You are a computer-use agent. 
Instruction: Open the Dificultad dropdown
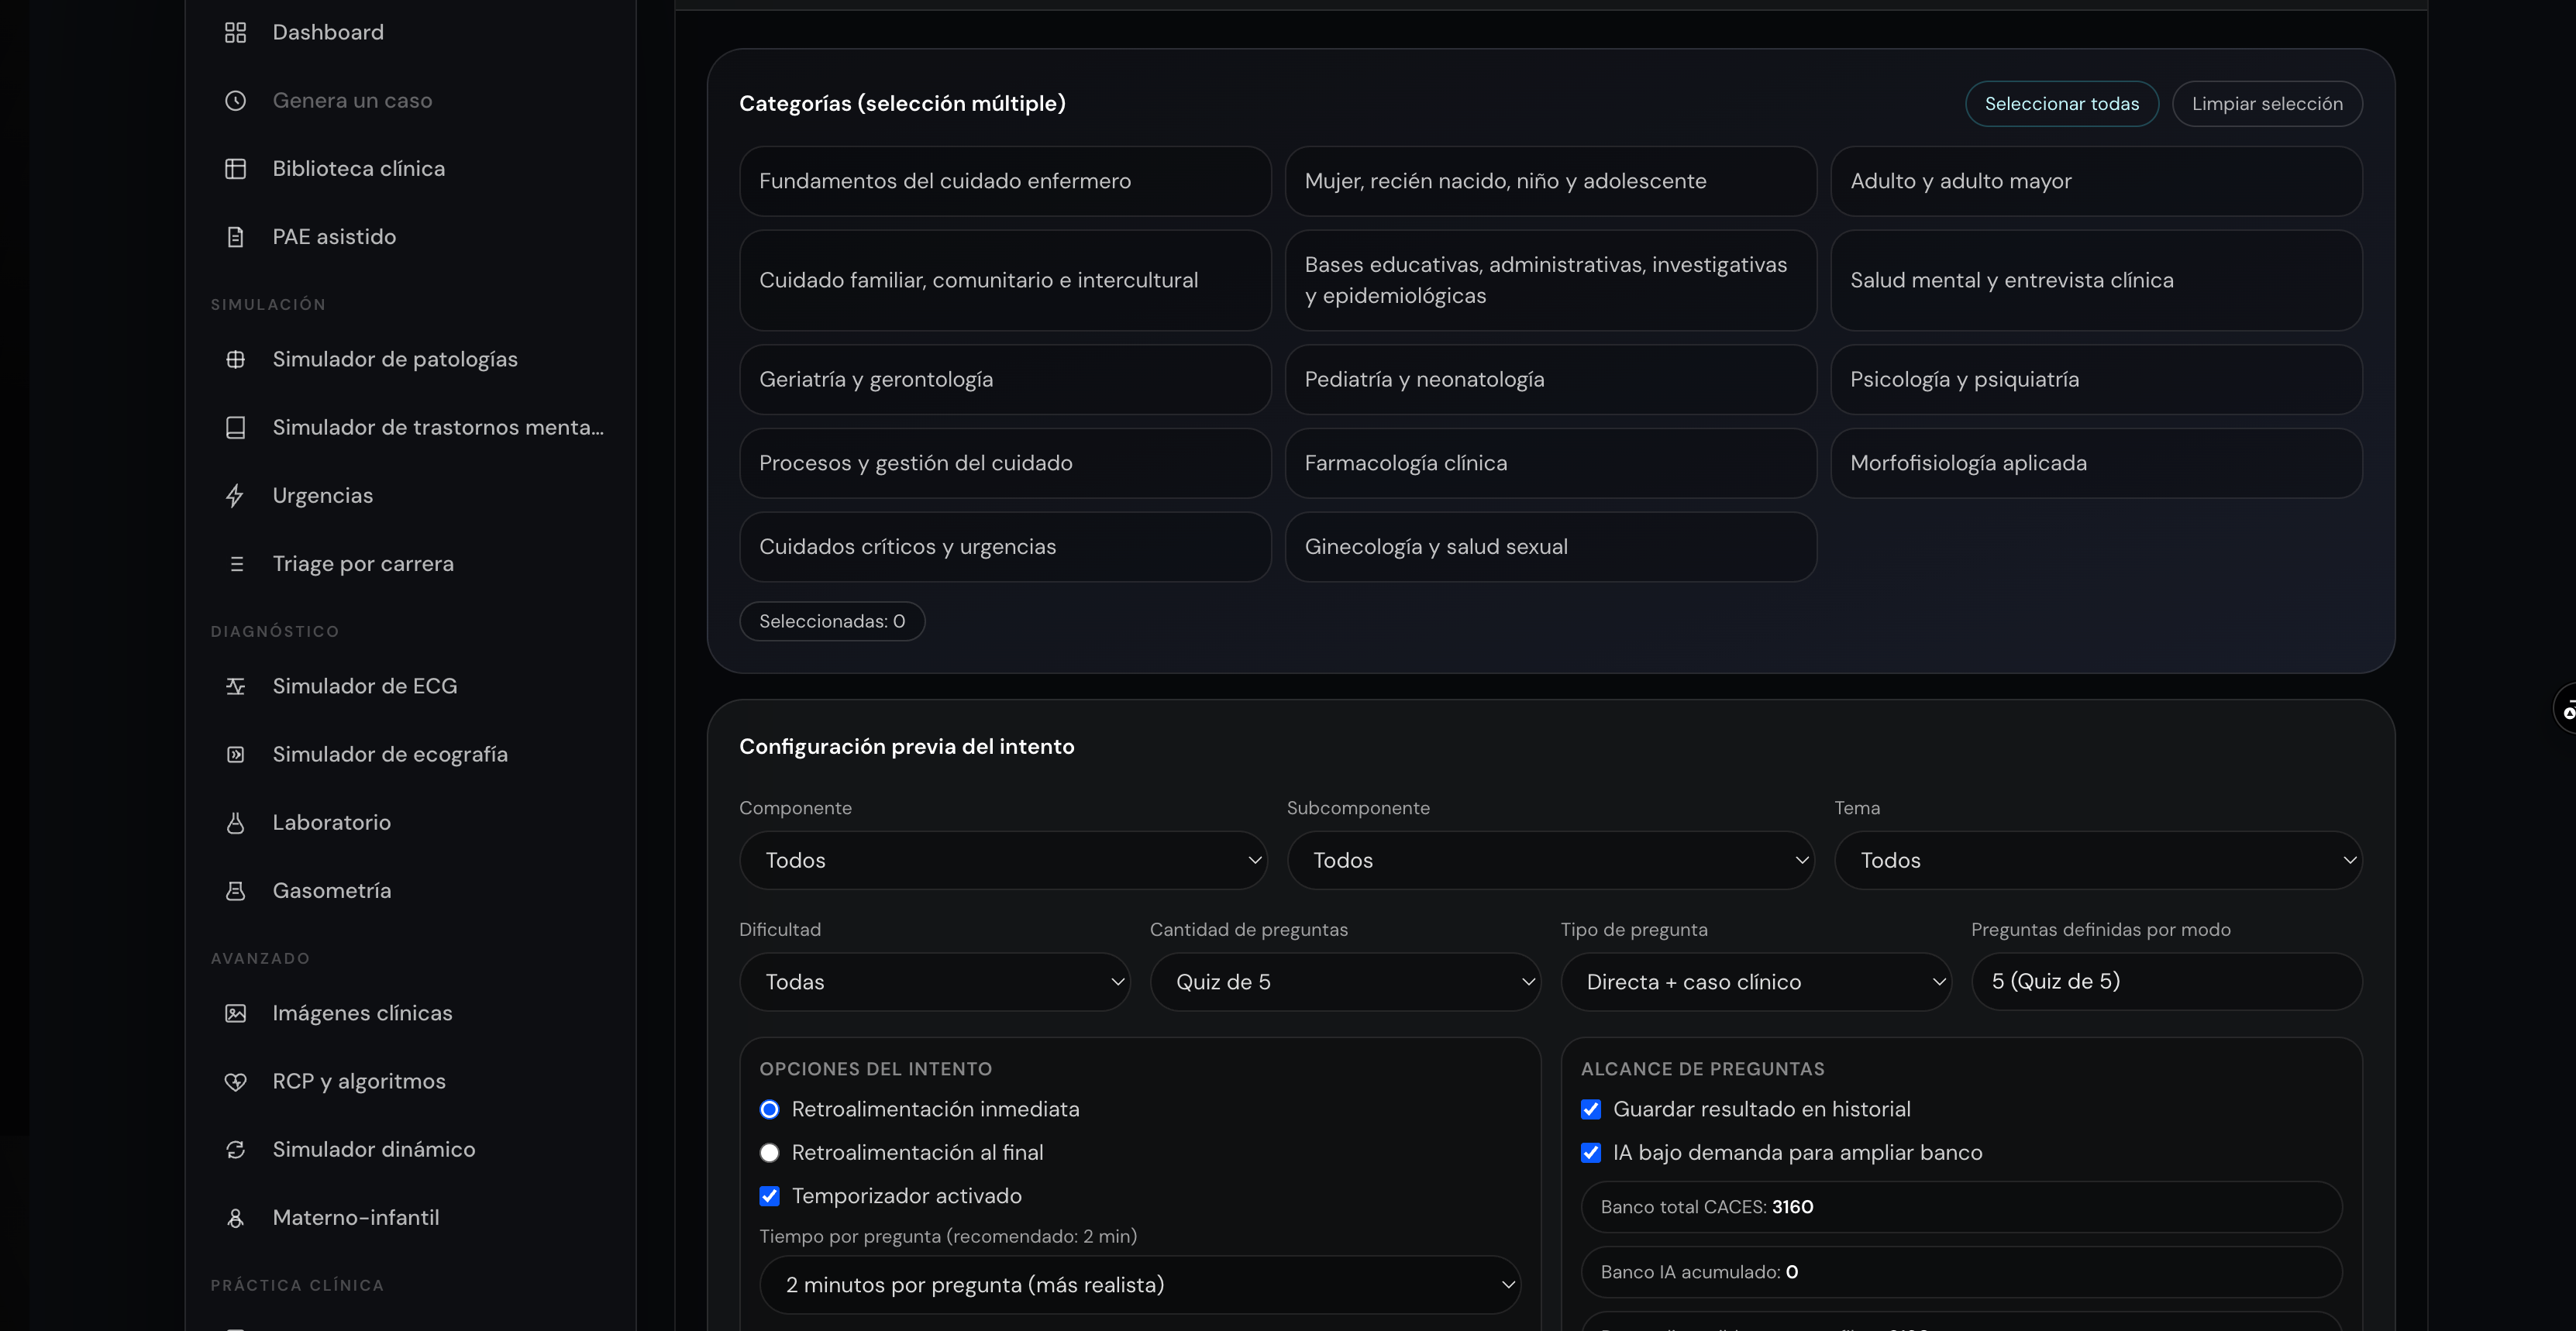pyautogui.click(x=934, y=982)
